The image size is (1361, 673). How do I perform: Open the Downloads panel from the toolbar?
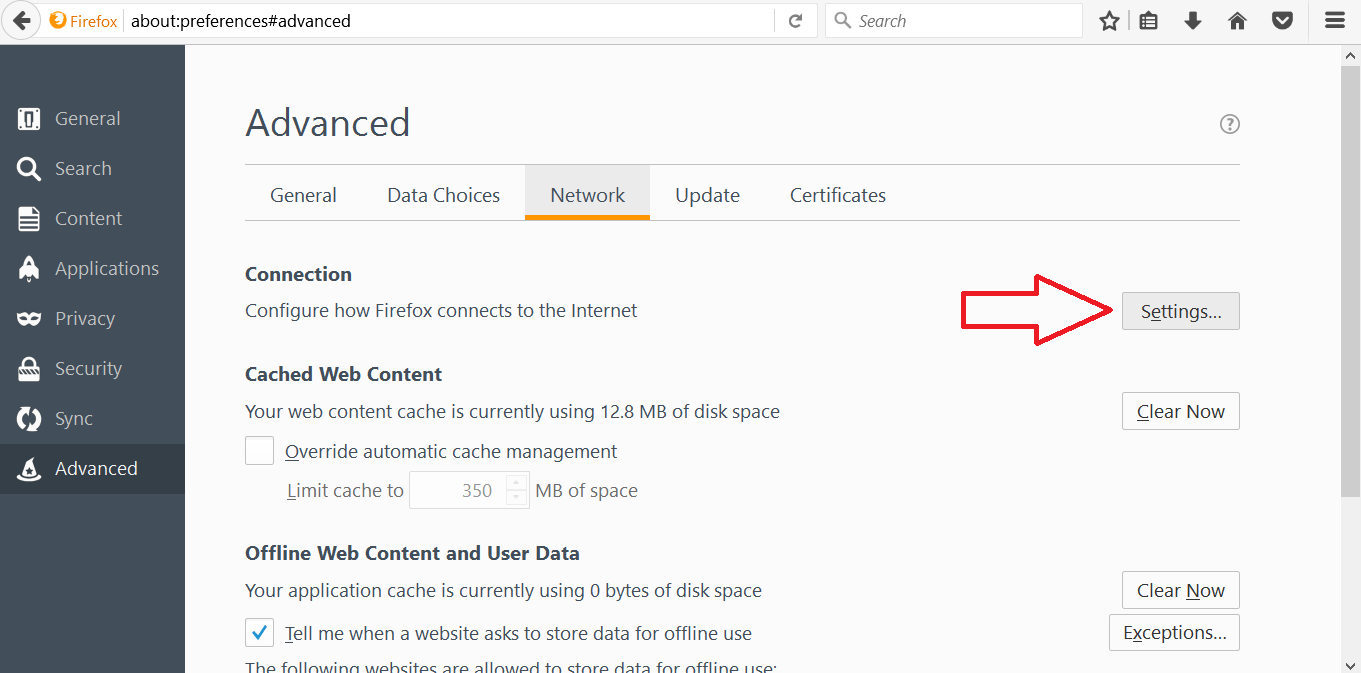(x=1192, y=20)
